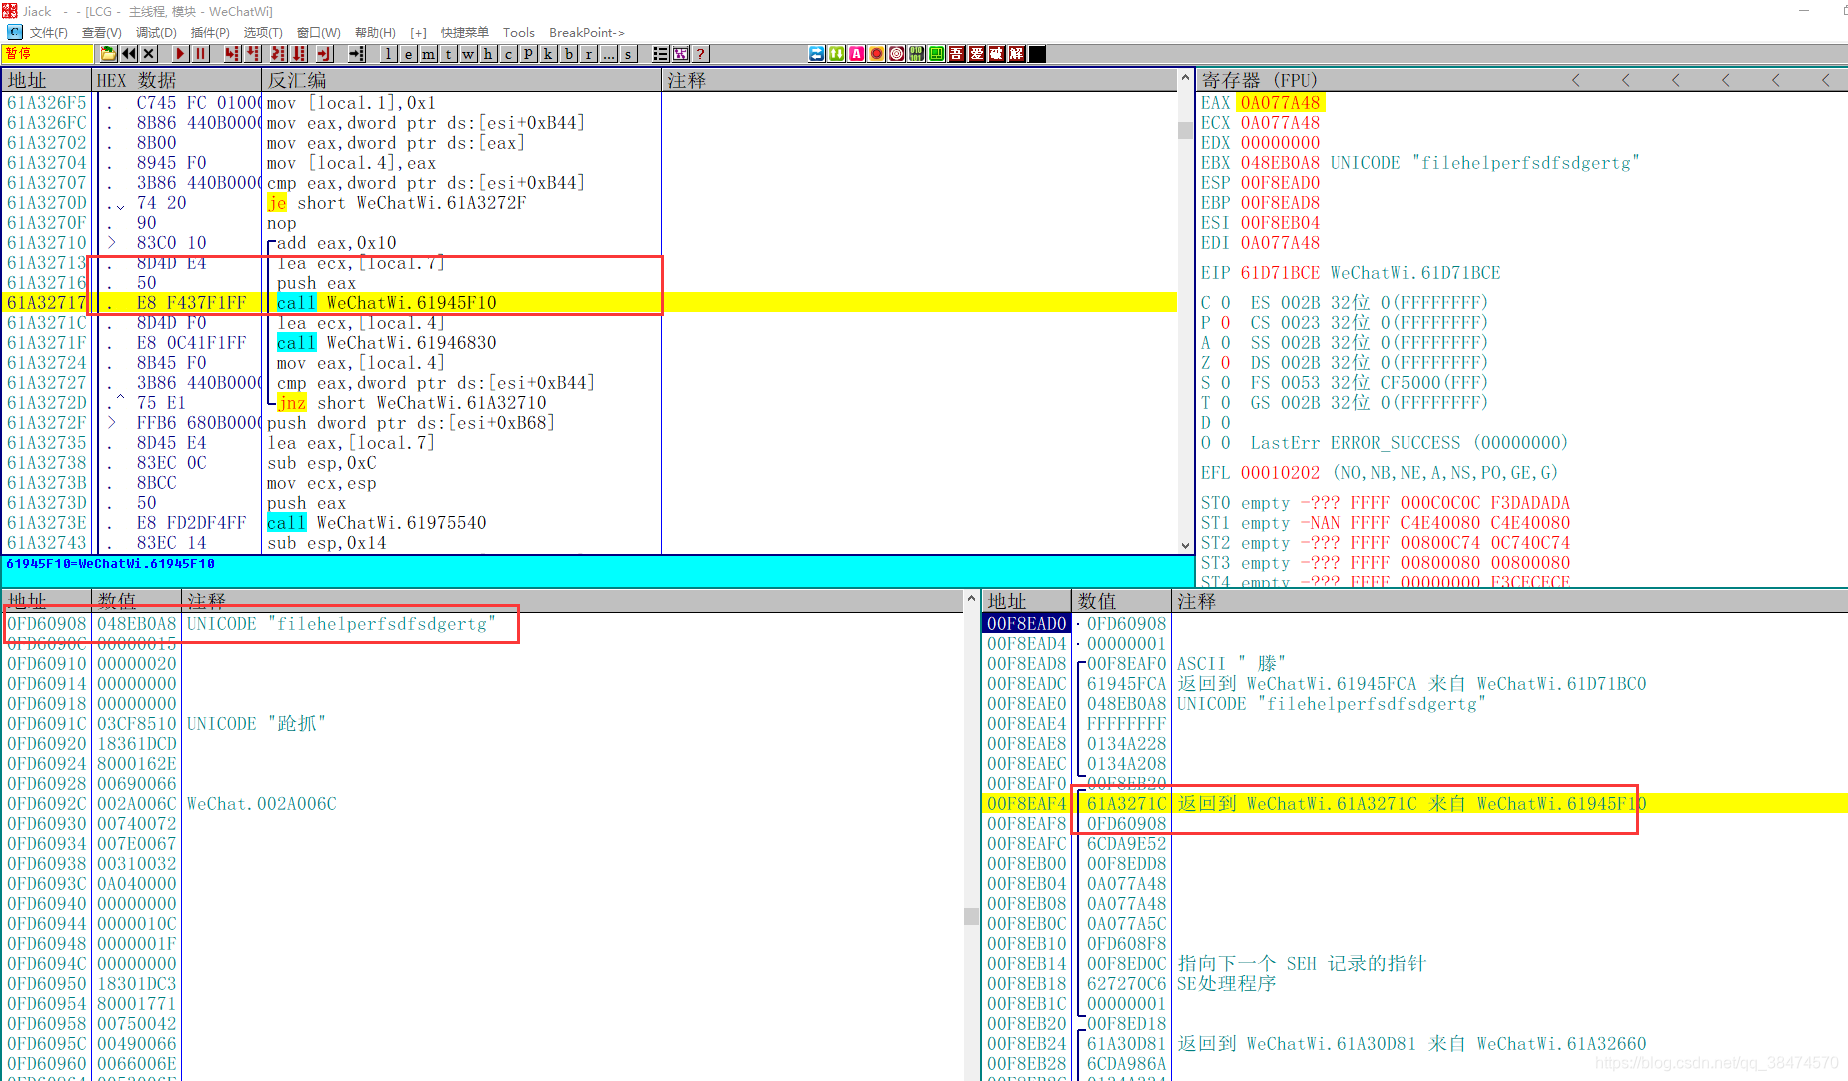Open the 帮助(H) menu
1848x1081 pixels.
tap(375, 33)
